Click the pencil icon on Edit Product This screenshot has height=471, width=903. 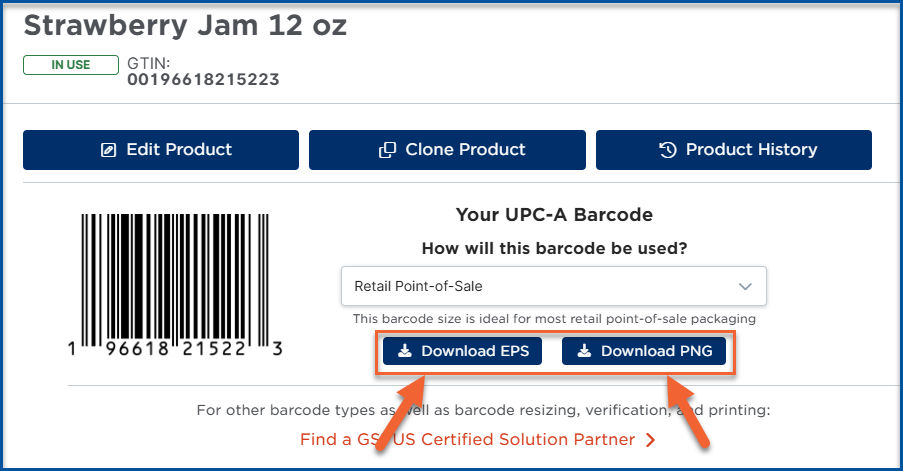coord(108,150)
